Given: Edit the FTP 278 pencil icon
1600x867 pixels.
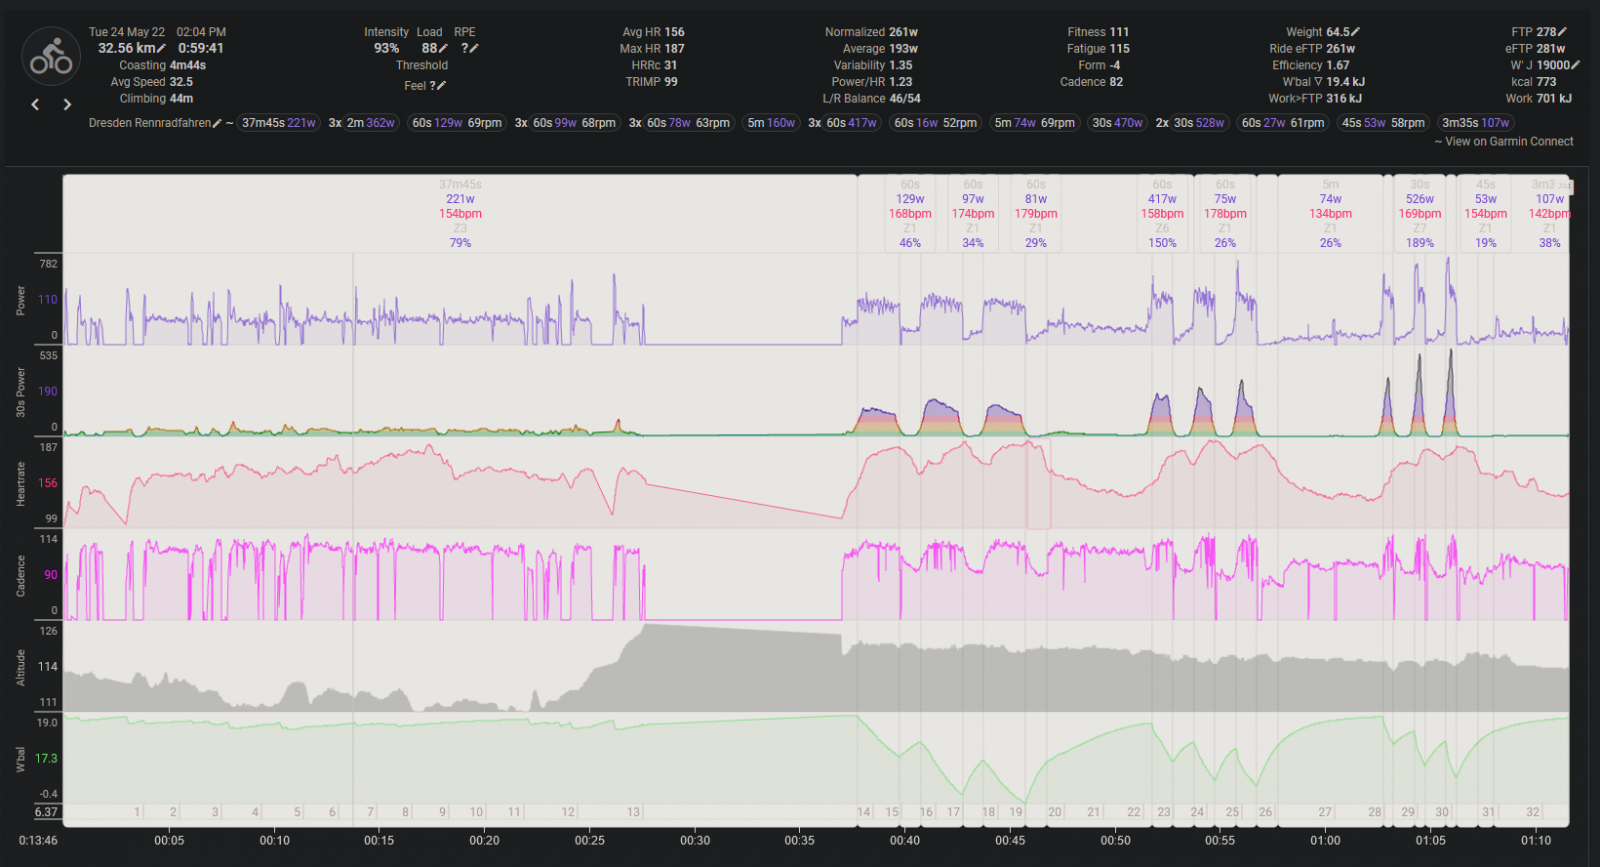Looking at the screenshot, I should pos(1562,32).
